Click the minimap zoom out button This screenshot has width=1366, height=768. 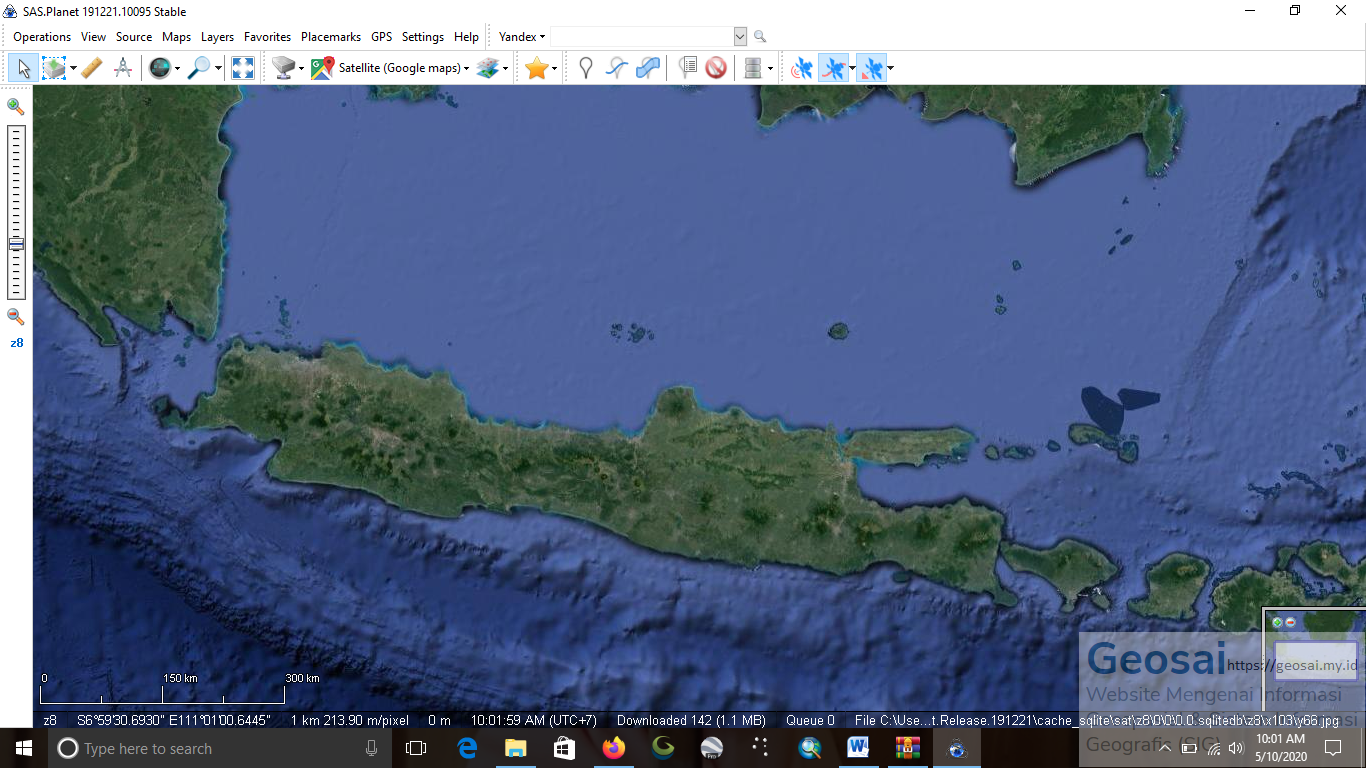[x=1290, y=622]
